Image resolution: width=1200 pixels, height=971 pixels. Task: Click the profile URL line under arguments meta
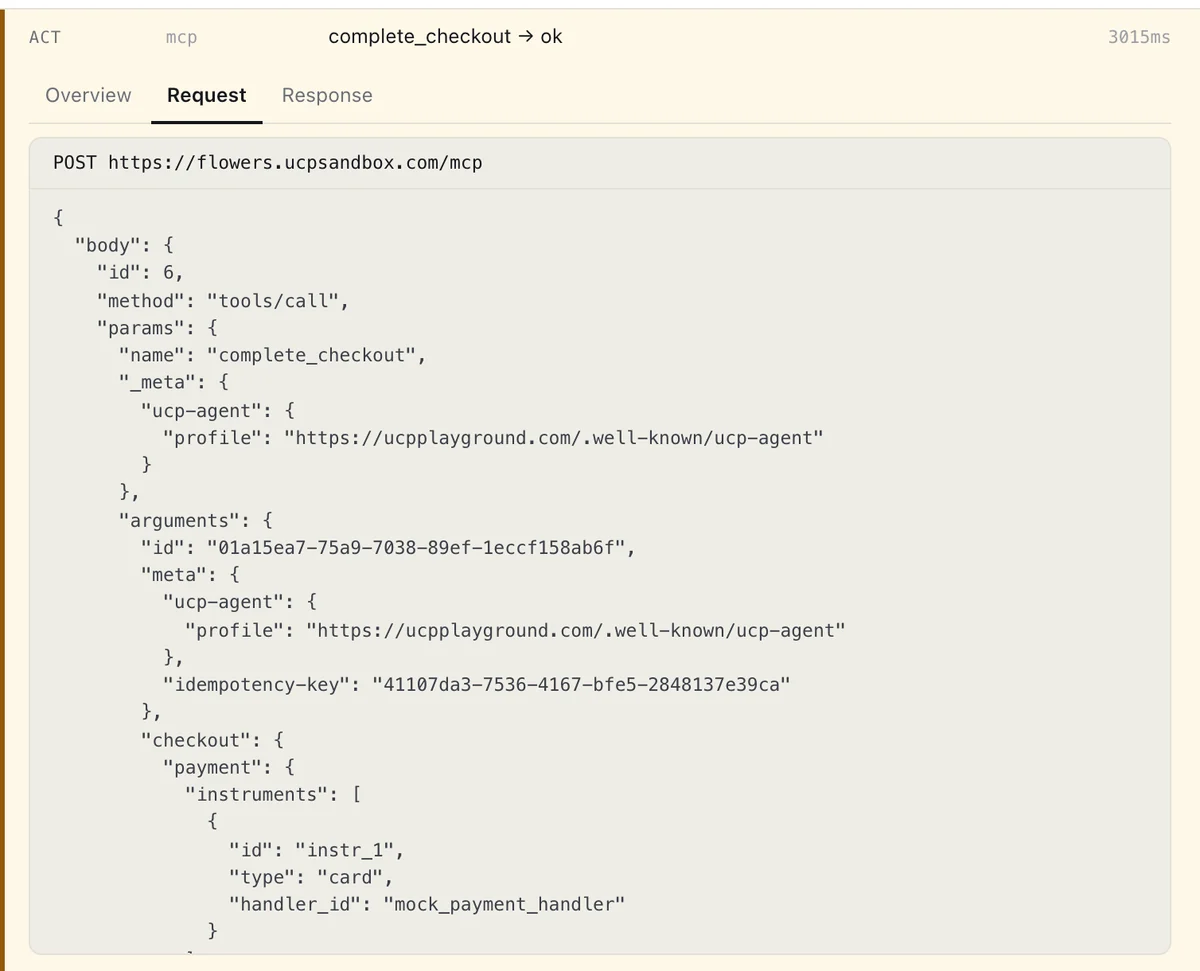(x=515, y=630)
